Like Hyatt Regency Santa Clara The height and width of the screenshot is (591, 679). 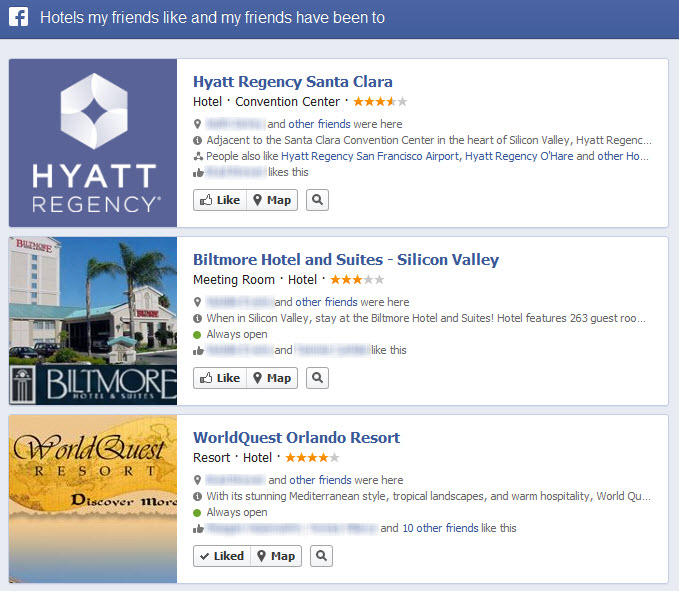pyautogui.click(x=220, y=200)
